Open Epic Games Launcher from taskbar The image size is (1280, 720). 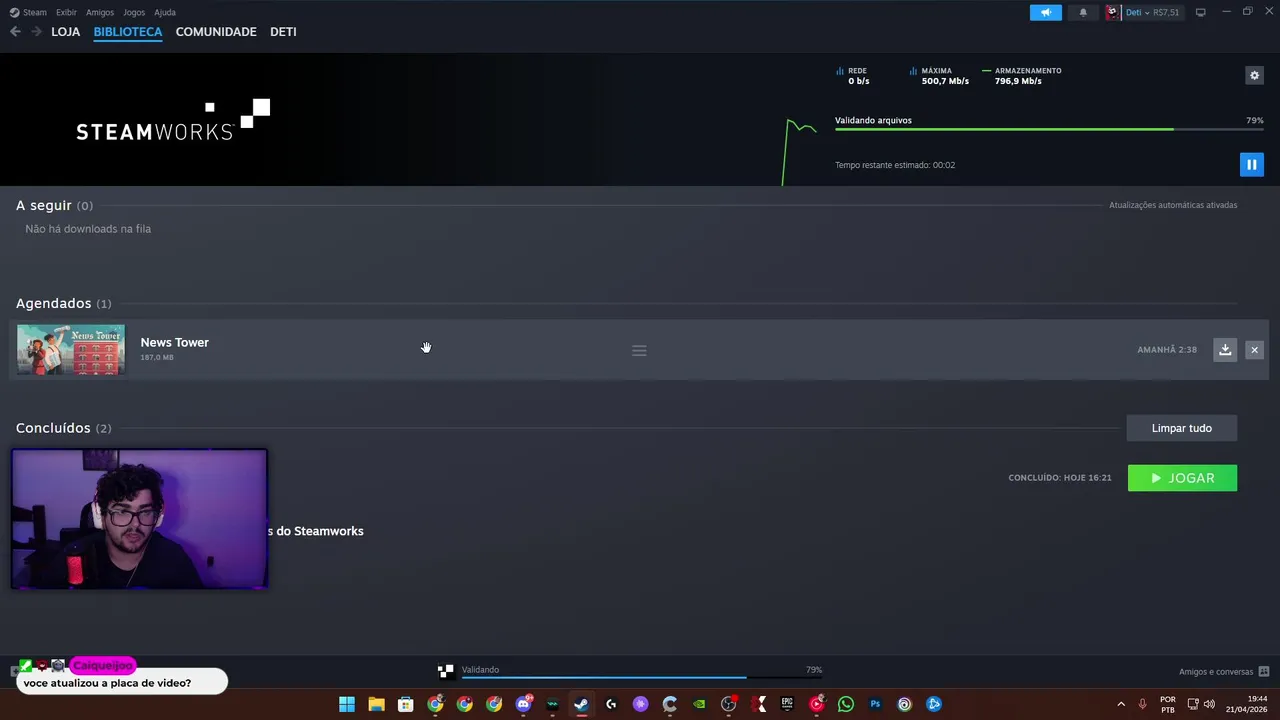[787, 704]
